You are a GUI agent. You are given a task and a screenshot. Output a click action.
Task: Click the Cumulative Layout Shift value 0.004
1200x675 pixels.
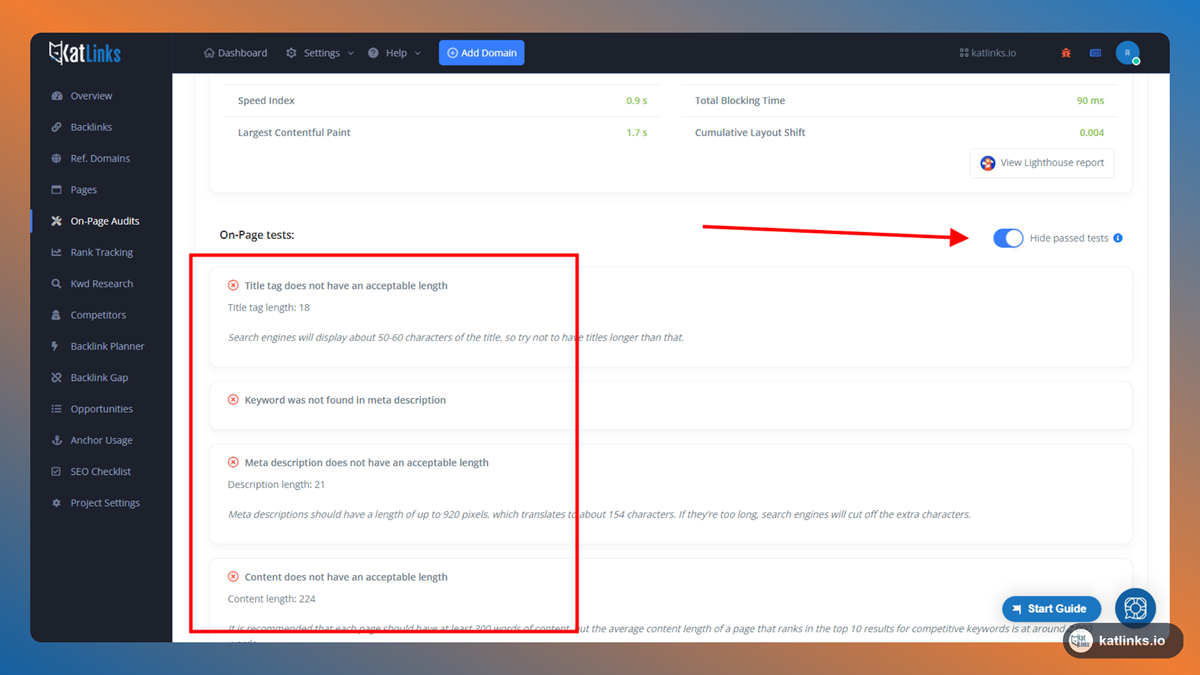coord(1092,133)
